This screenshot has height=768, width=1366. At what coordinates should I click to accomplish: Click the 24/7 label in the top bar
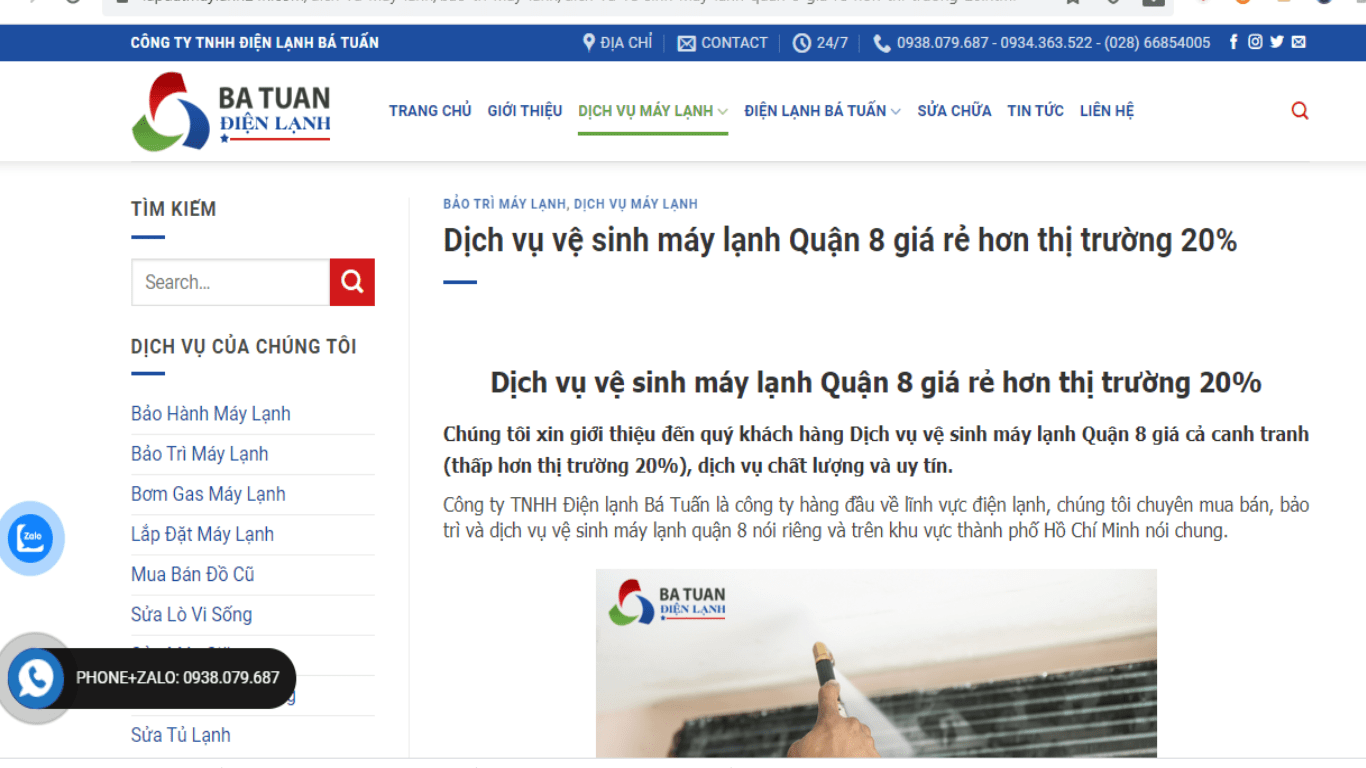[832, 43]
